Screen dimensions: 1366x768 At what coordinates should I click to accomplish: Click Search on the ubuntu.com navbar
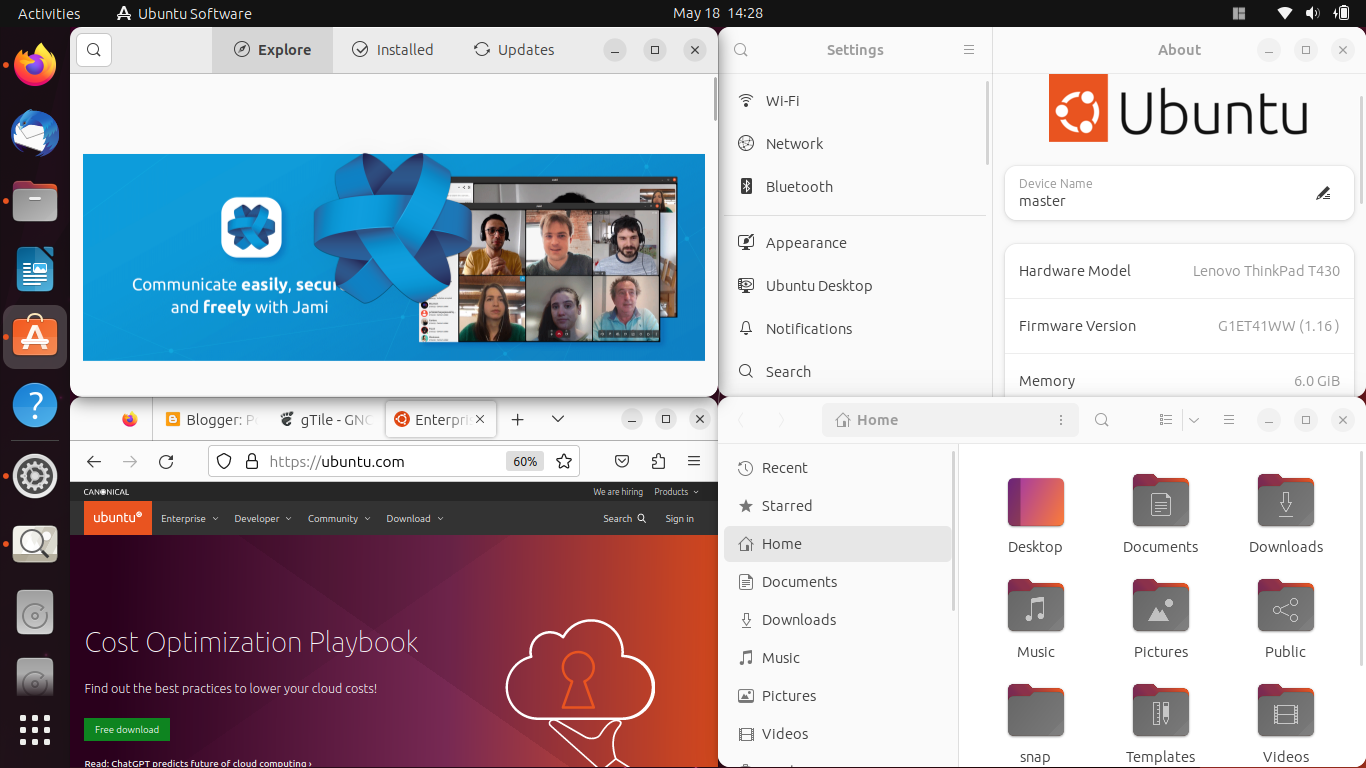pyautogui.click(x=625, y=519)
